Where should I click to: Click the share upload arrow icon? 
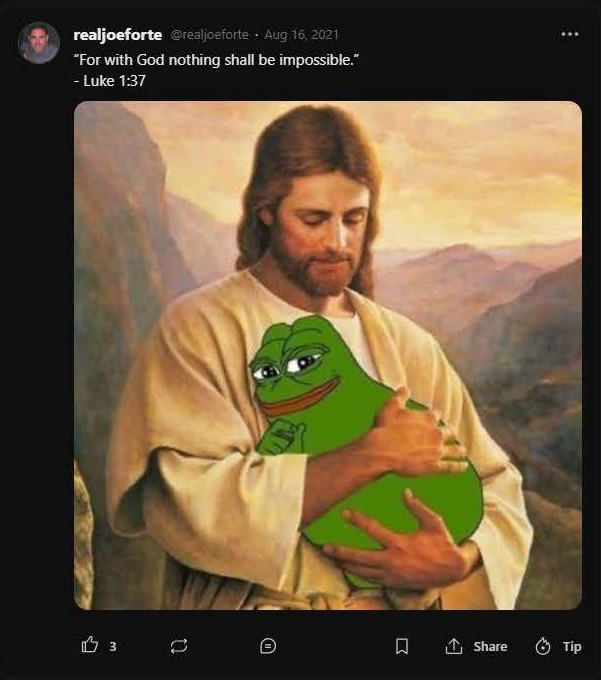(x=454, y=646)
